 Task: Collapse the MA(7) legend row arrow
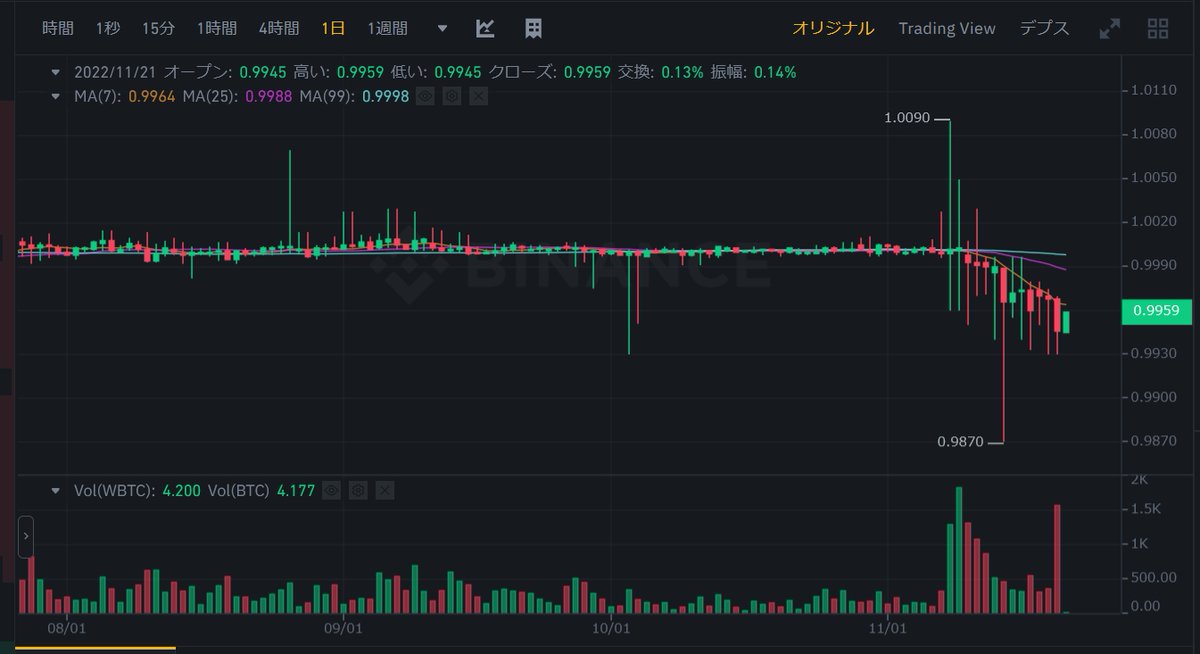click(56, 96)
